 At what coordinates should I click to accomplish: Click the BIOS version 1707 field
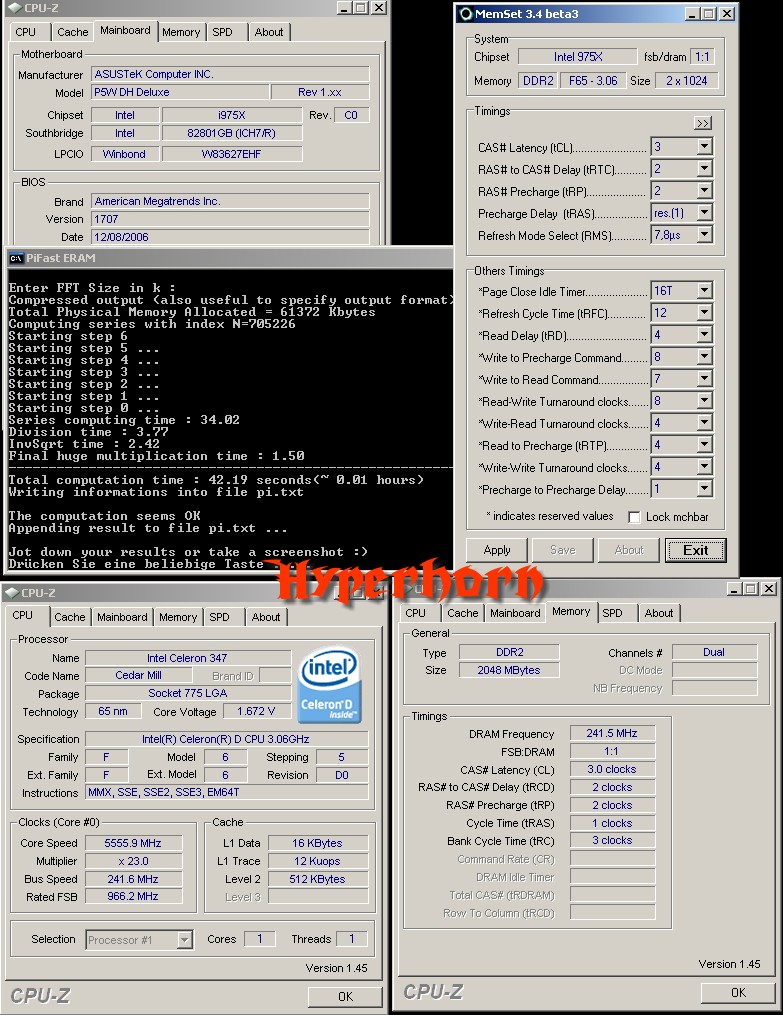(230, 219)
